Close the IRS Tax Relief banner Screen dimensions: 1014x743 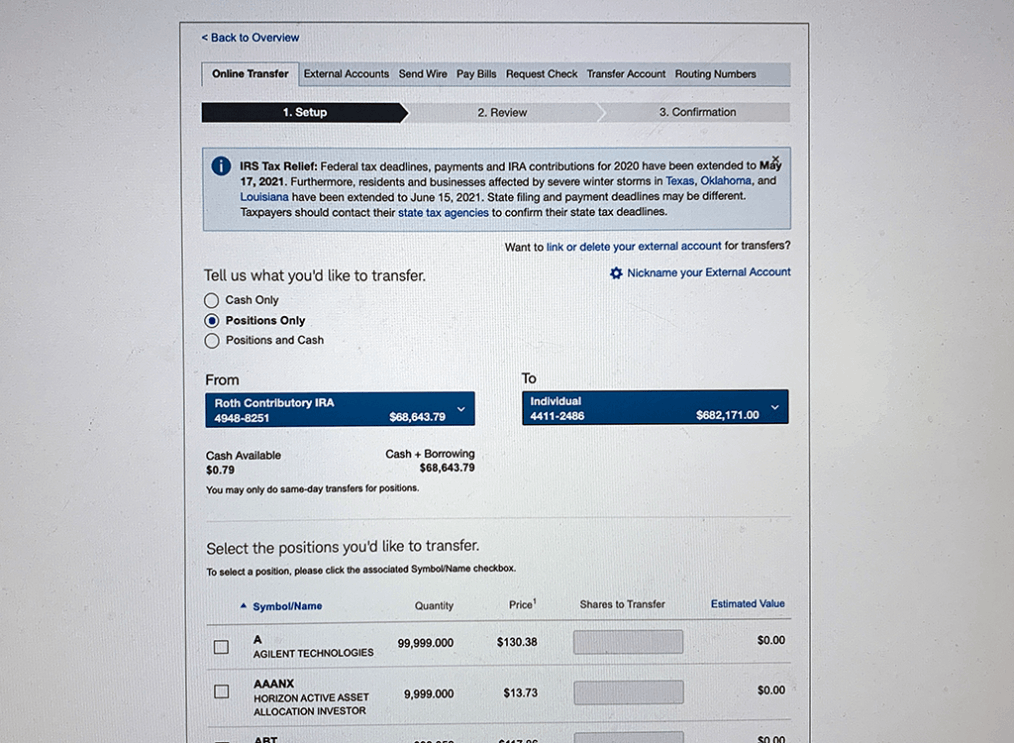(x=775, y=159)
